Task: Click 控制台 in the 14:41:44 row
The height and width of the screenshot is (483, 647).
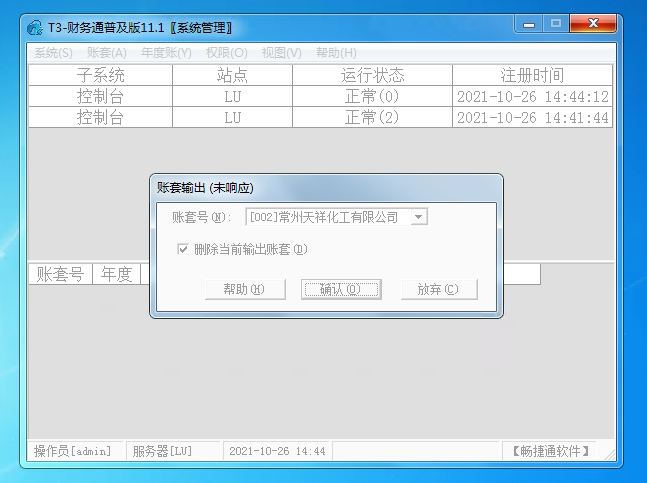Action: click(100, 118)
